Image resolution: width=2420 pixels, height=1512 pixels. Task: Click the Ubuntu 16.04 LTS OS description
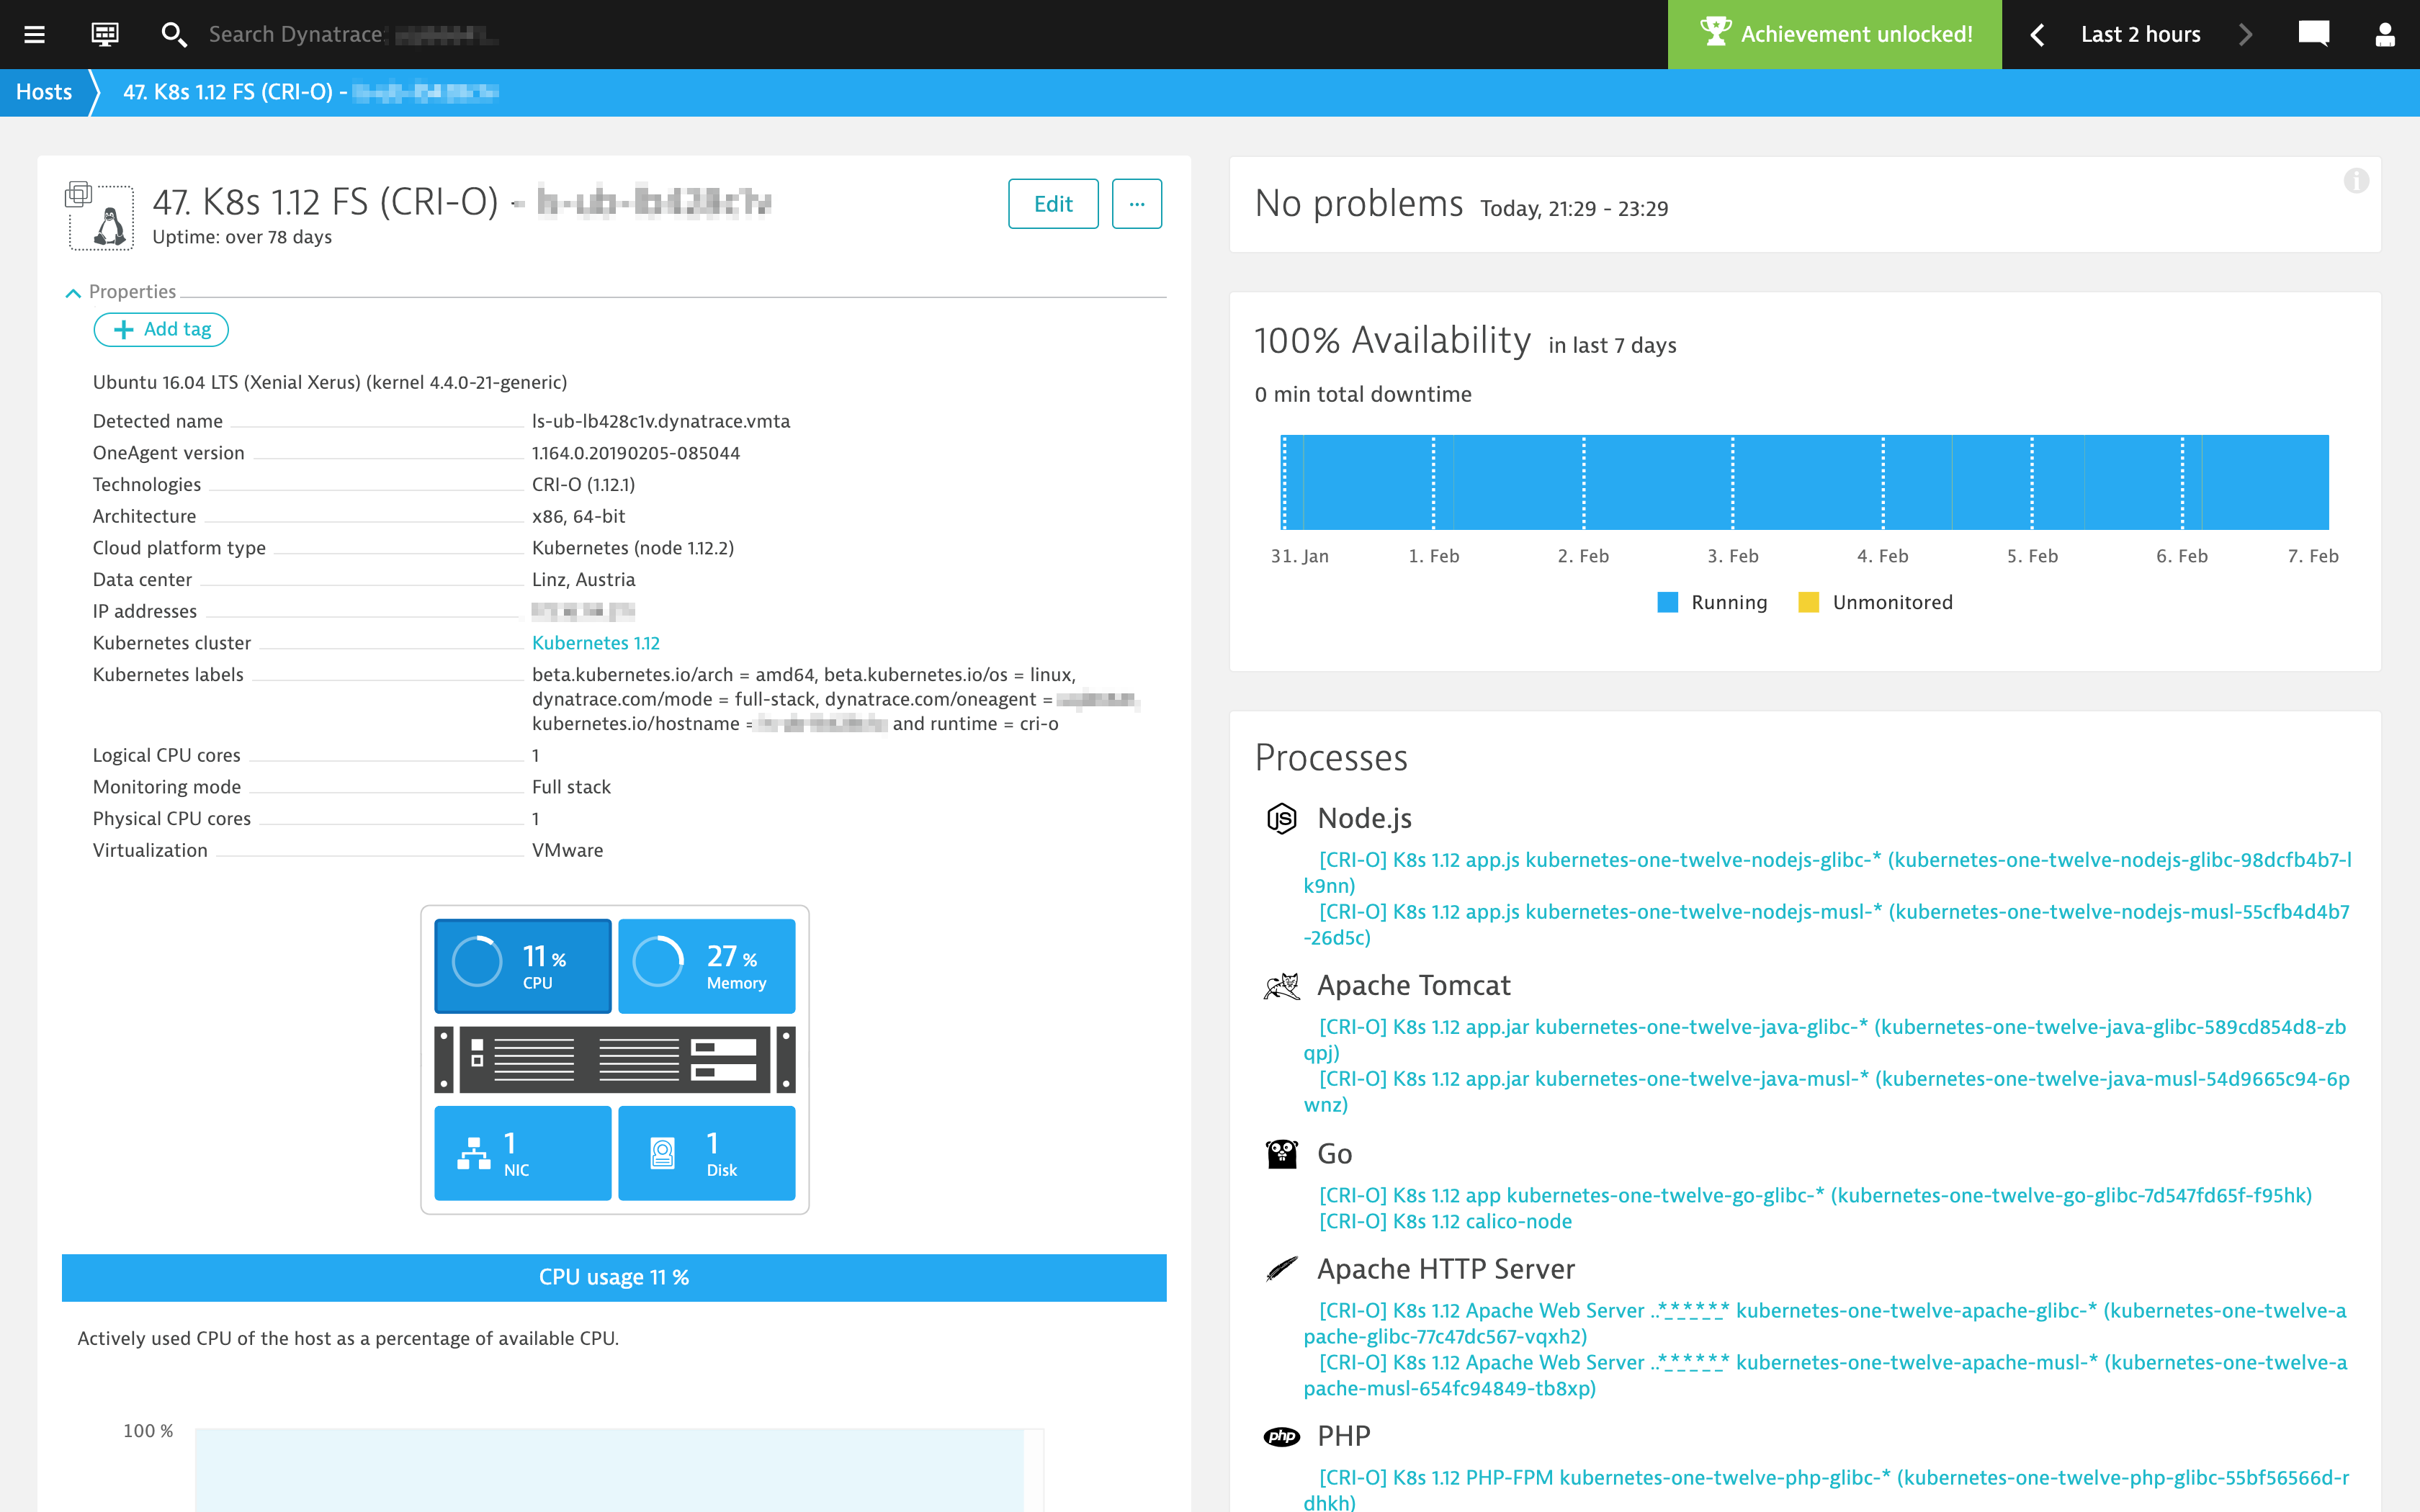point(330,382)
